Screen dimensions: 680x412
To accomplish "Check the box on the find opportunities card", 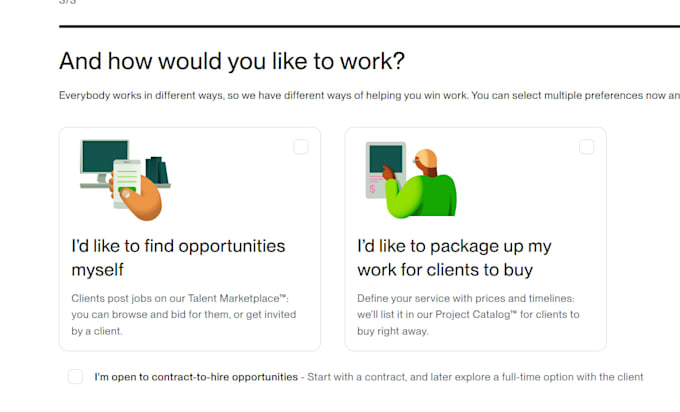I will (x=301, y=147).
